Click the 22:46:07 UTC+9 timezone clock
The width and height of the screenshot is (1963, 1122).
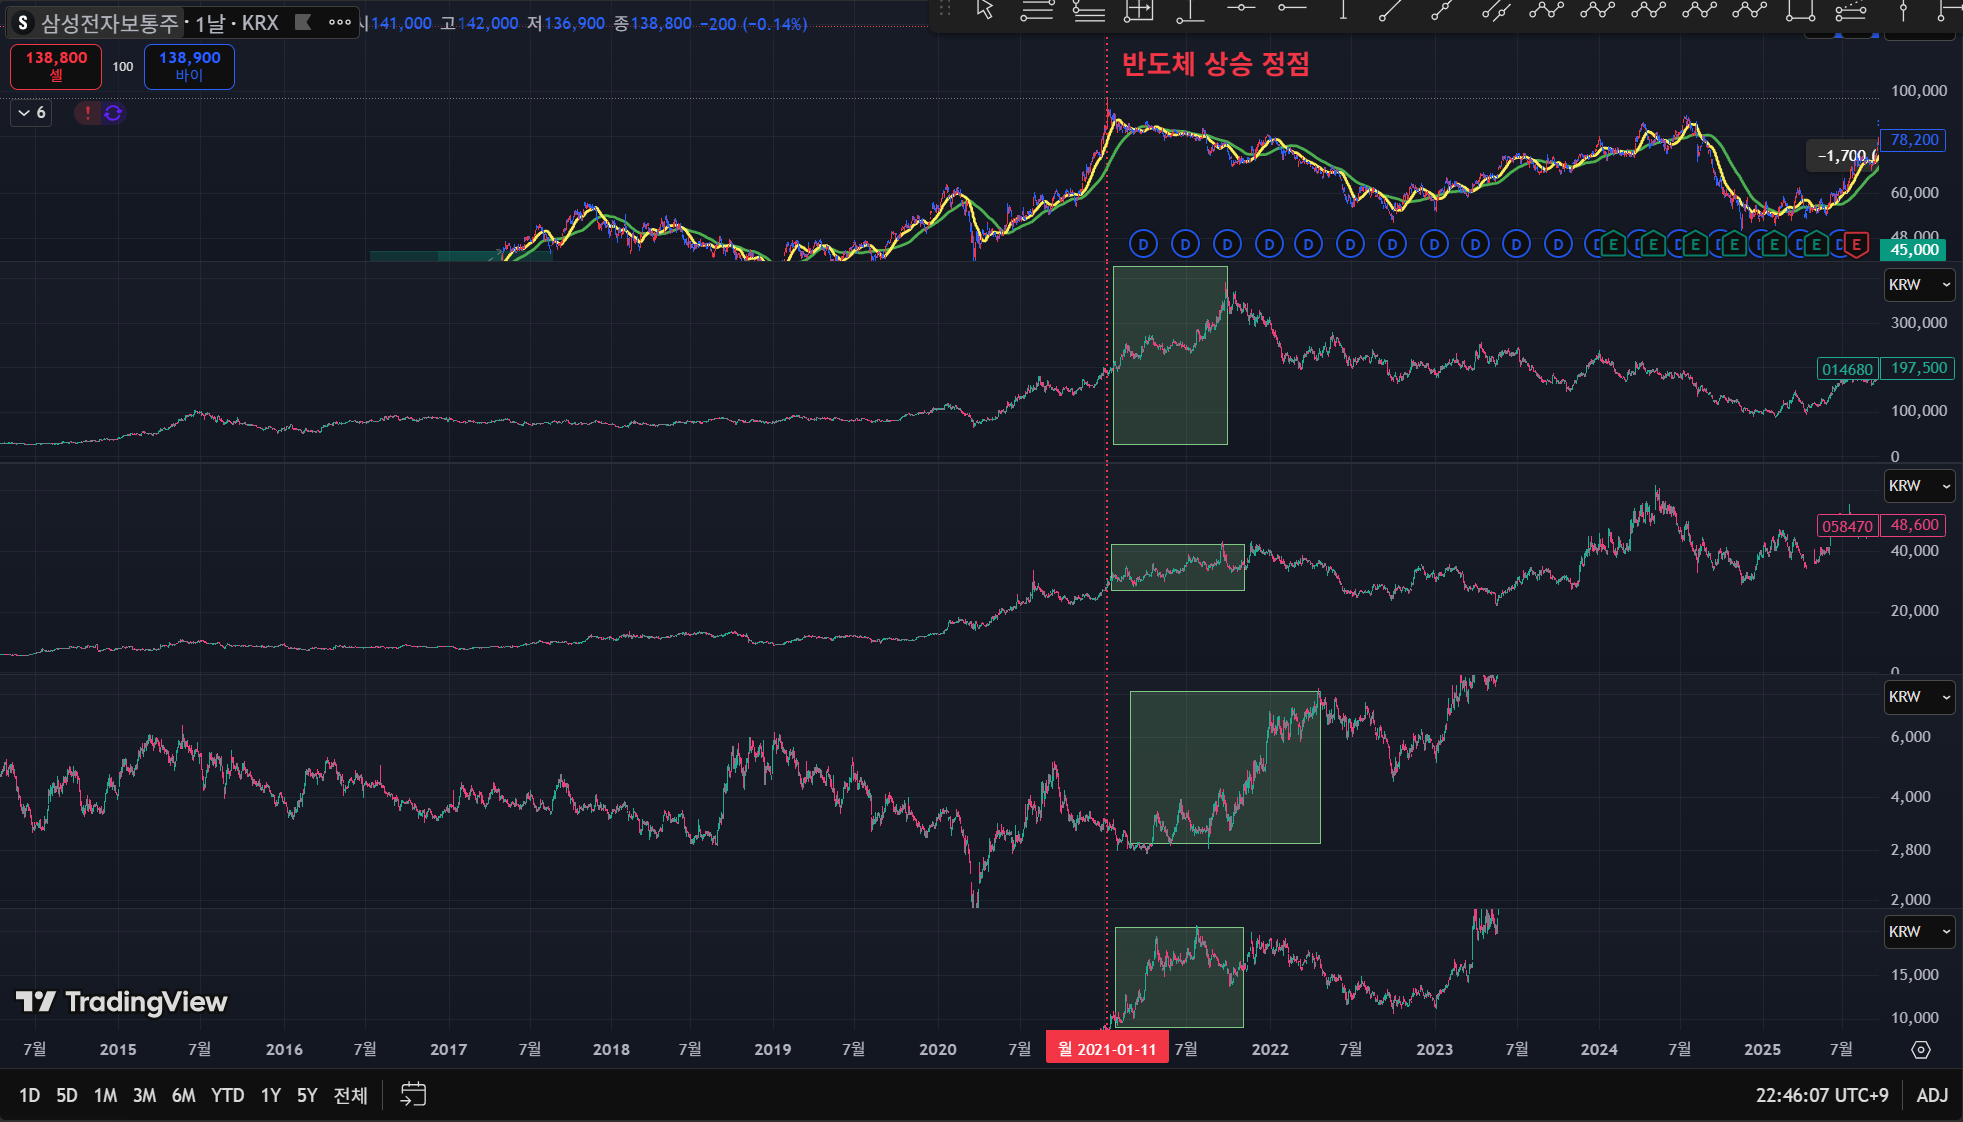1821,1095
